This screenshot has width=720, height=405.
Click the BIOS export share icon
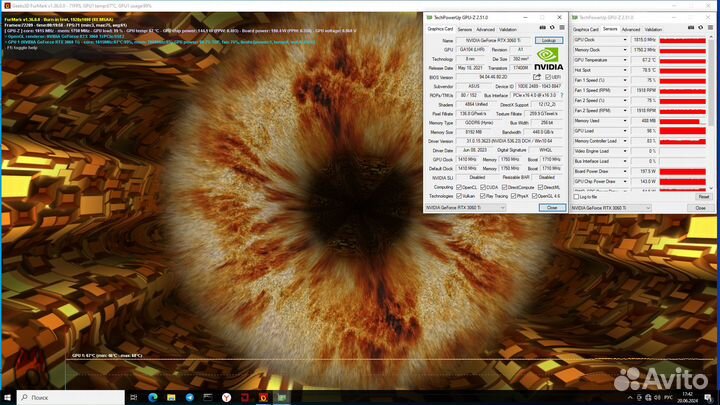point(537,77)
